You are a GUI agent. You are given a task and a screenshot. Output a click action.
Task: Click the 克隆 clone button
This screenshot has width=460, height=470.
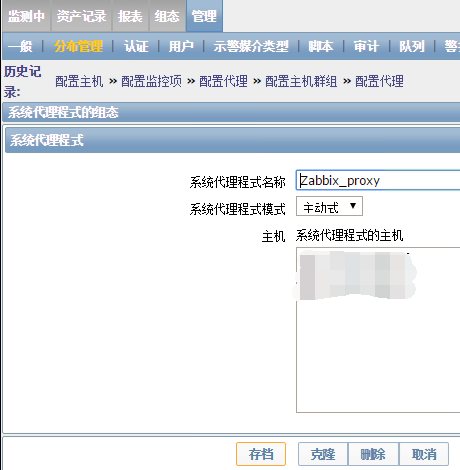pyautogui.click(x=323, y=454)
